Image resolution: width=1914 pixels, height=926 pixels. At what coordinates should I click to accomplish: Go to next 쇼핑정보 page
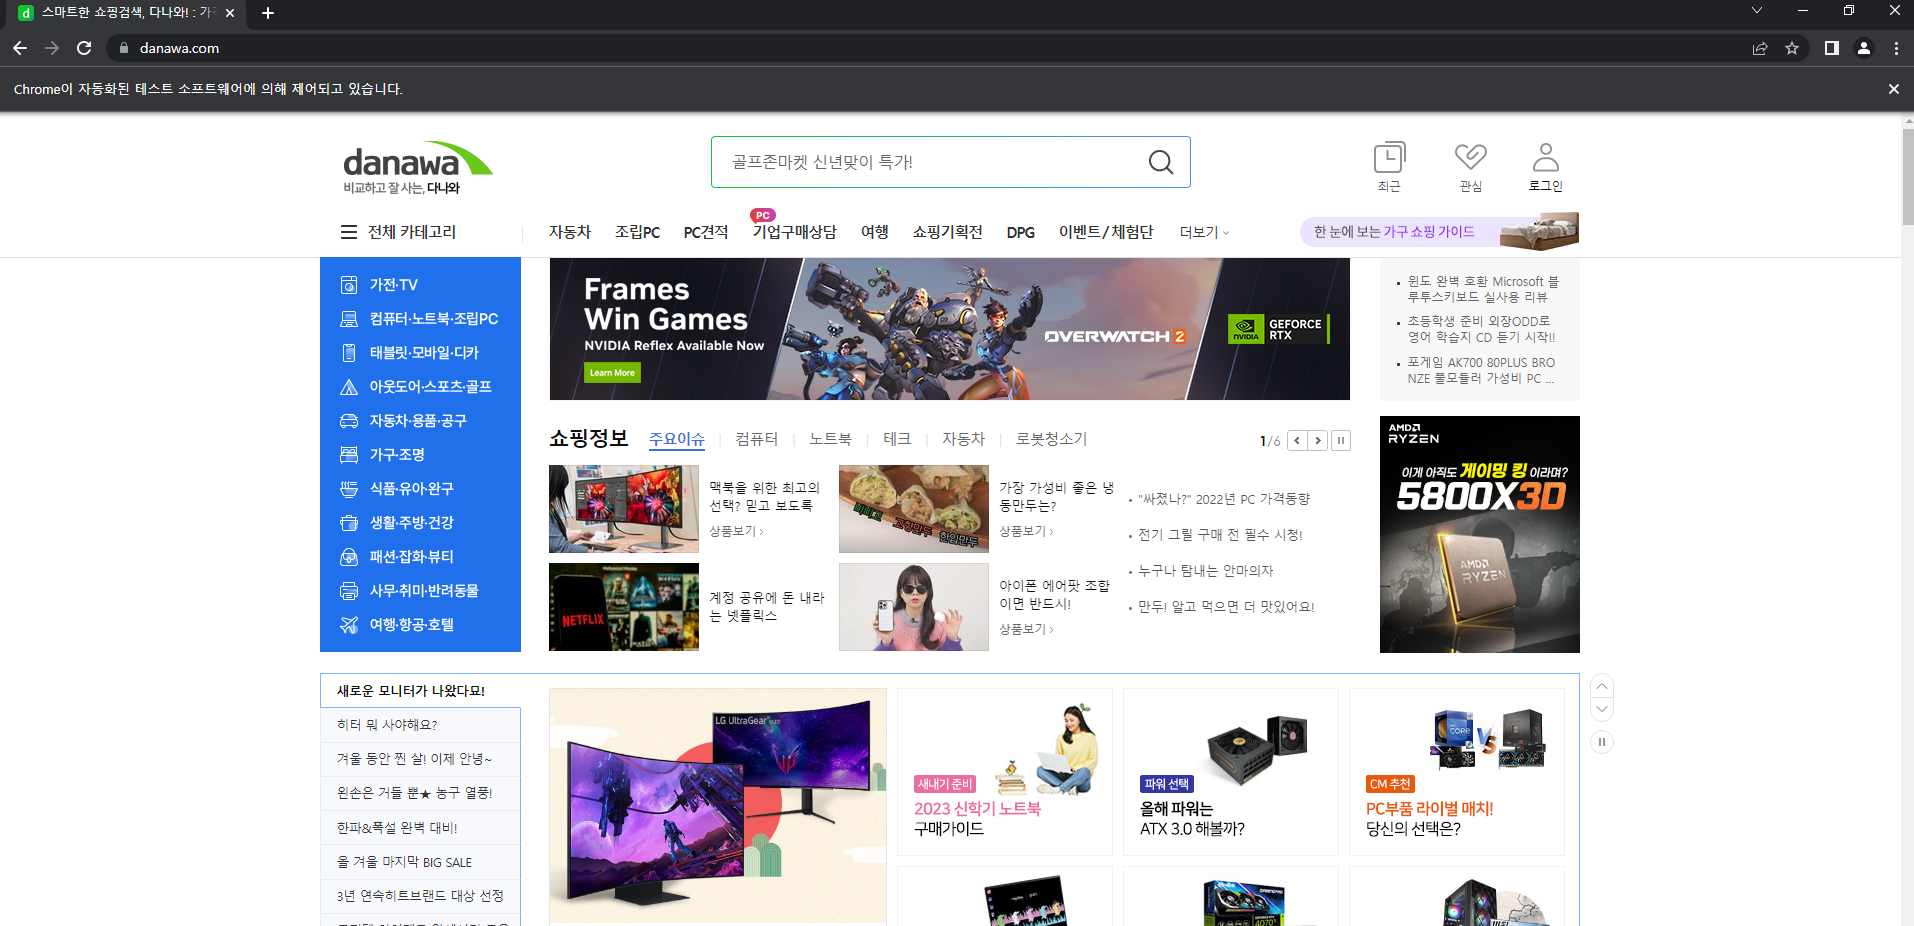tap(1318, 440)
